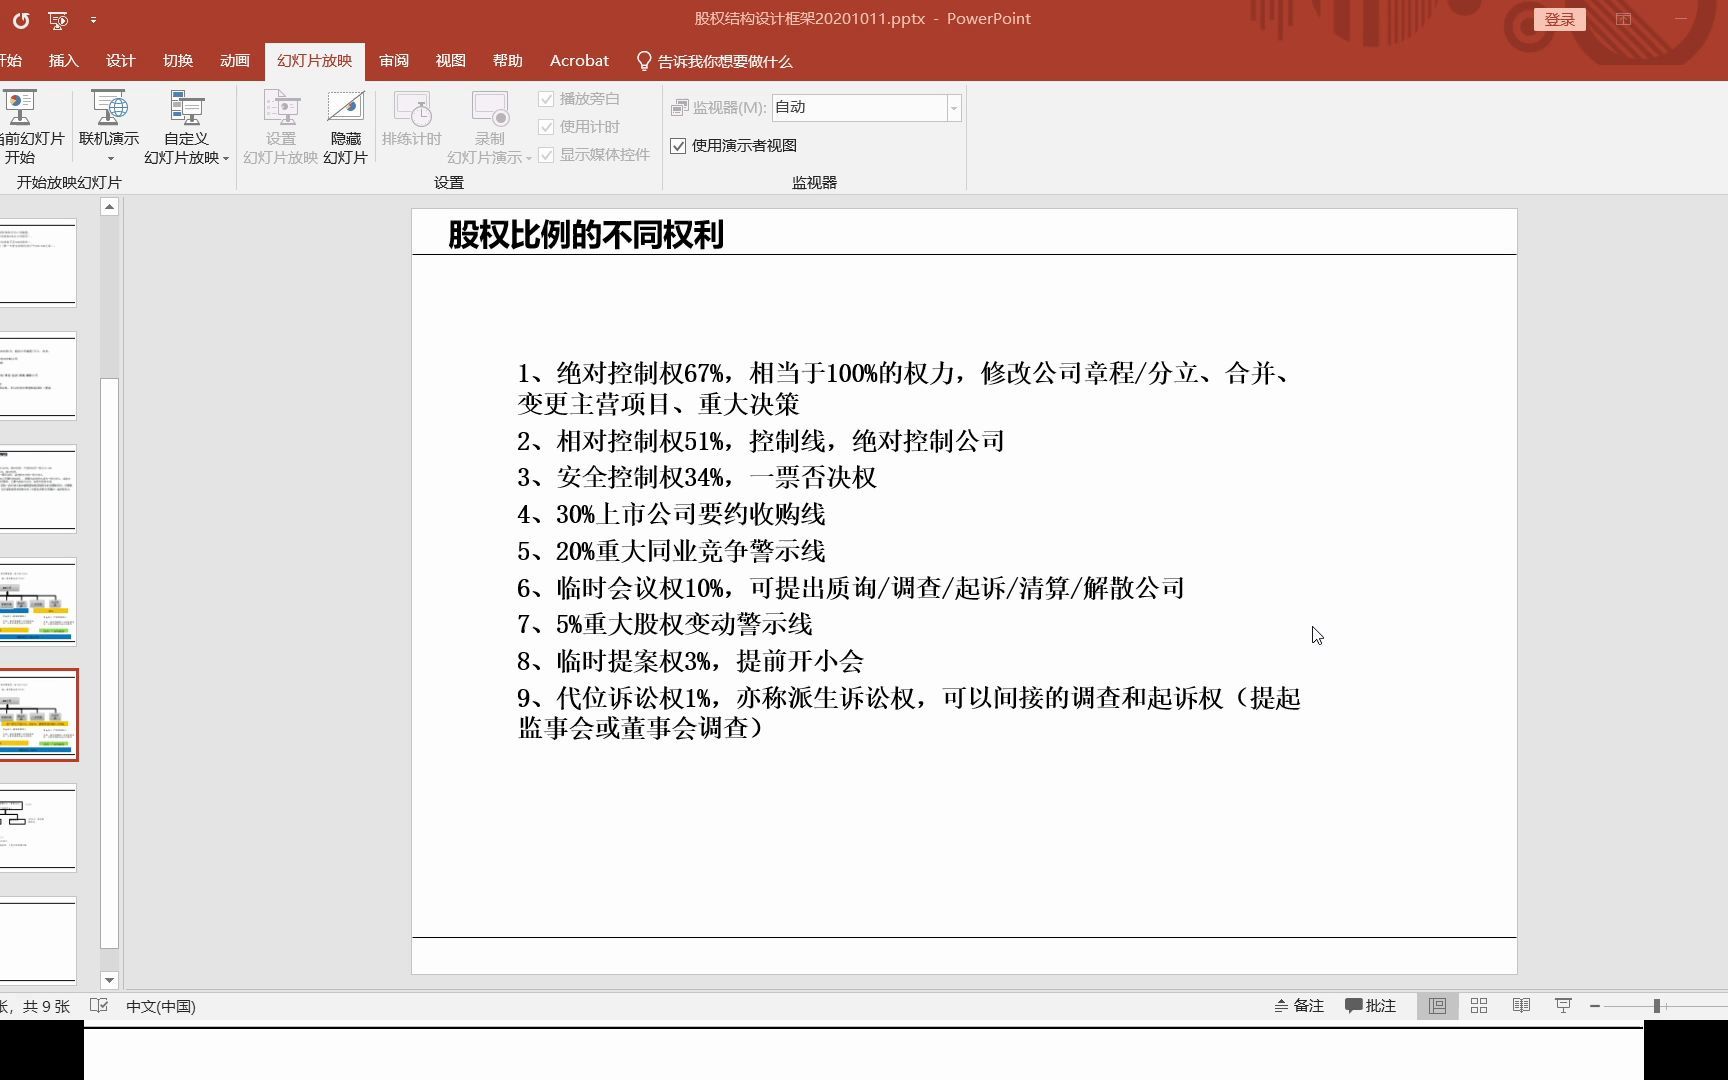The image size is (1728, 1080).
Task: Click the 登录 sign-in button
Action: pos(1560,20)
